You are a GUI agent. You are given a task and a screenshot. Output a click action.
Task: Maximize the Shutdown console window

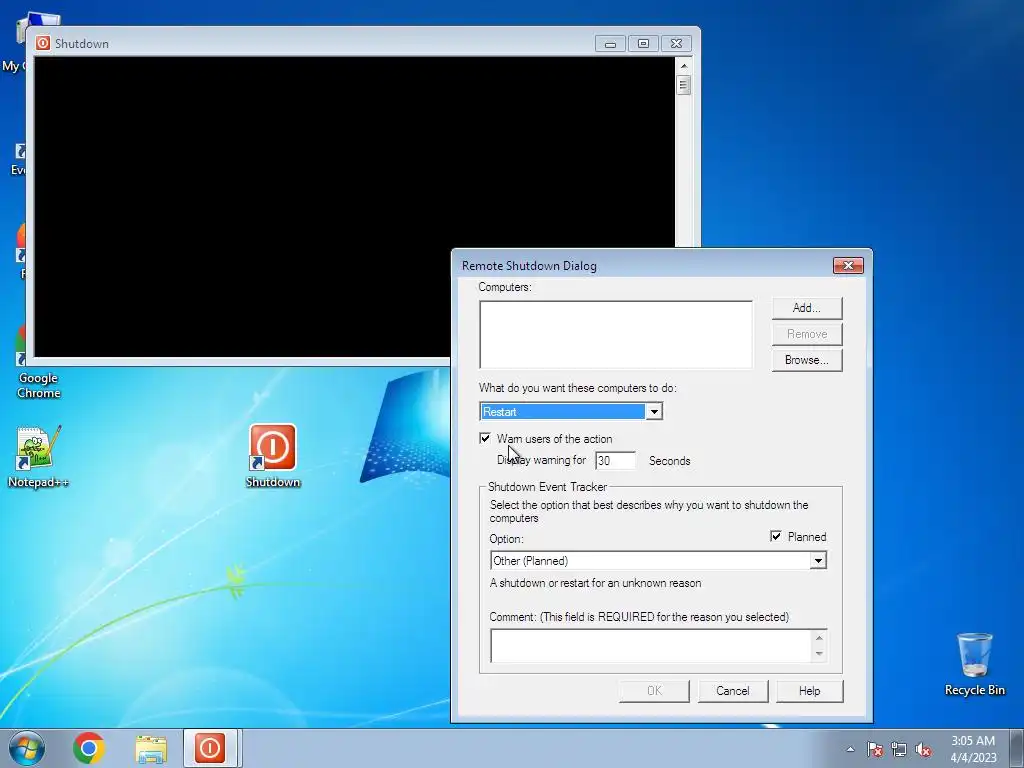[643, 44]
